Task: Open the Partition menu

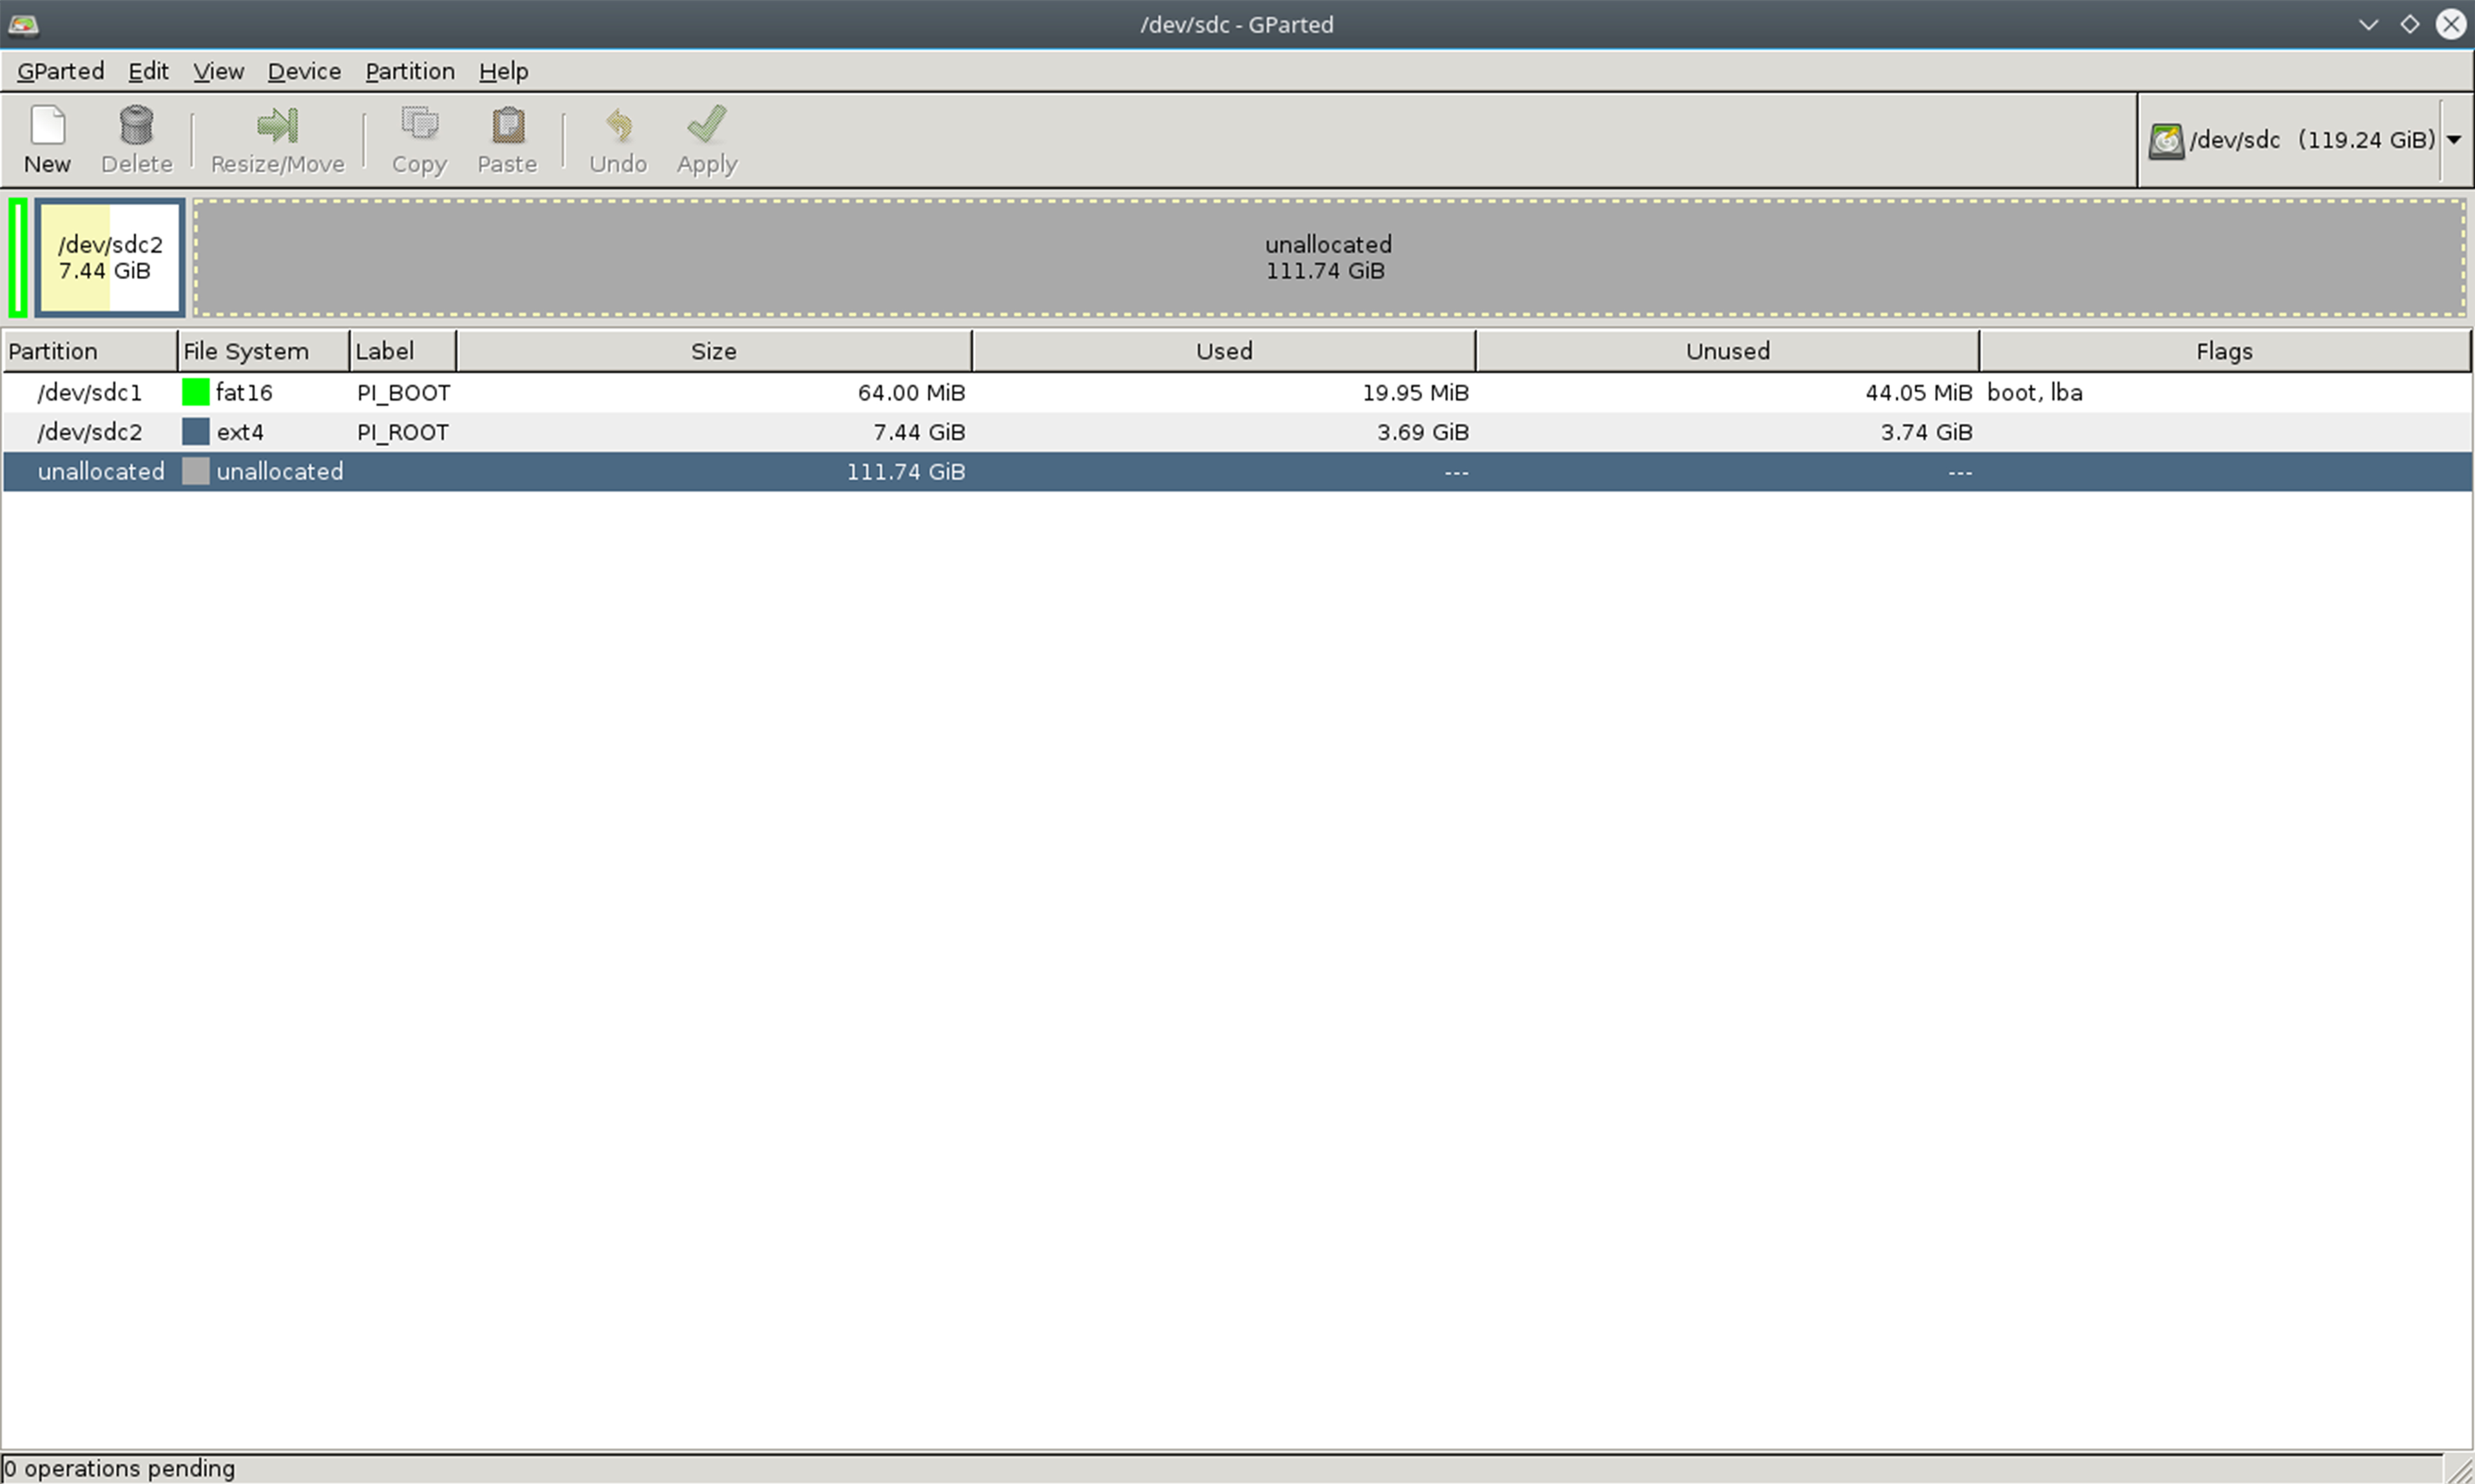Action: click(410, 71)
